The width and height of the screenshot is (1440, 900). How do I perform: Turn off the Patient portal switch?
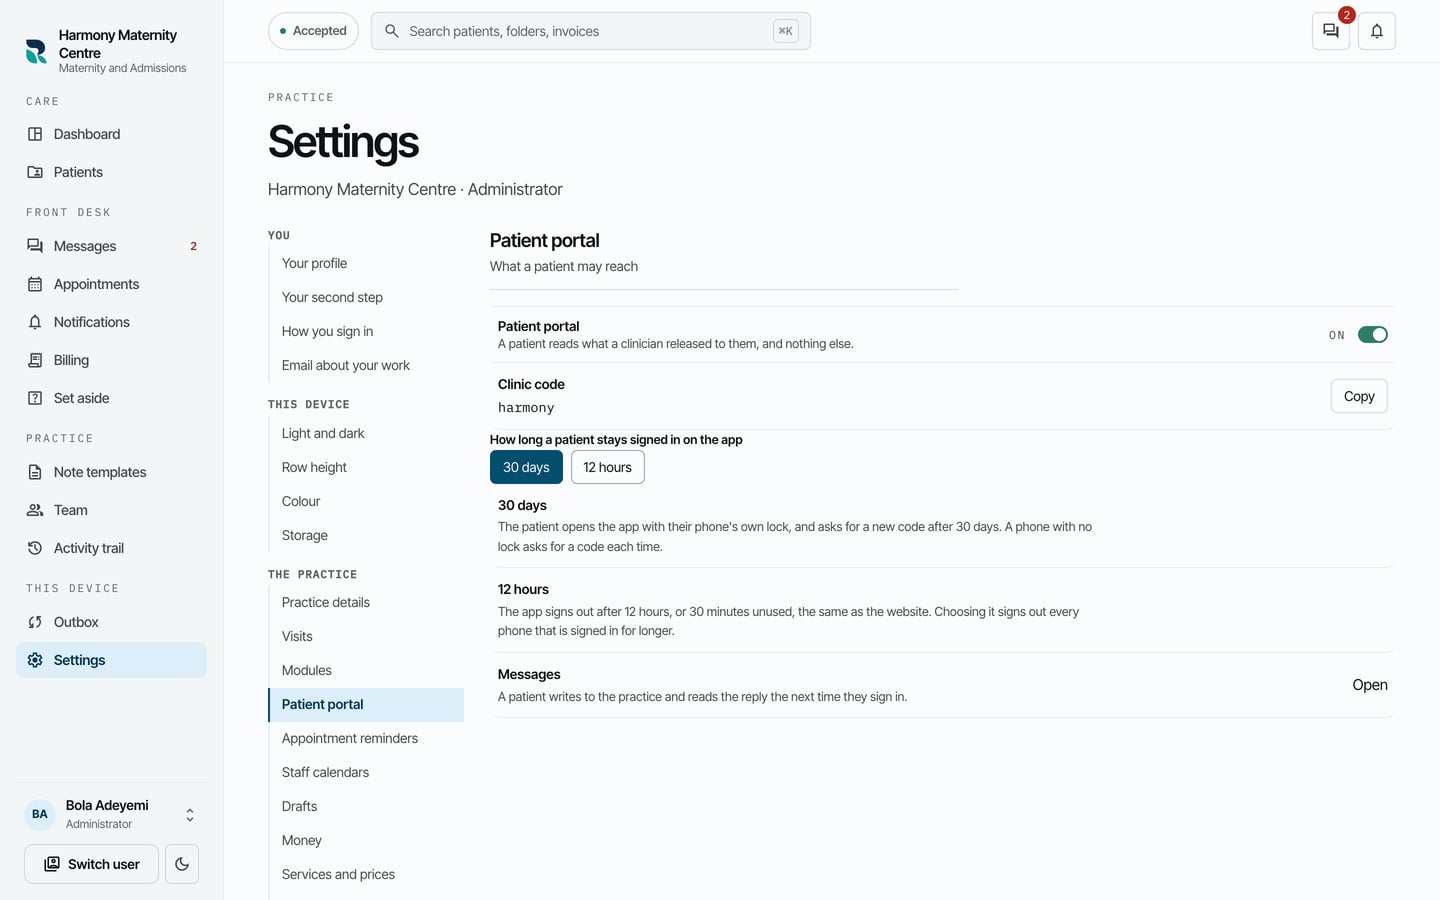1373,335
